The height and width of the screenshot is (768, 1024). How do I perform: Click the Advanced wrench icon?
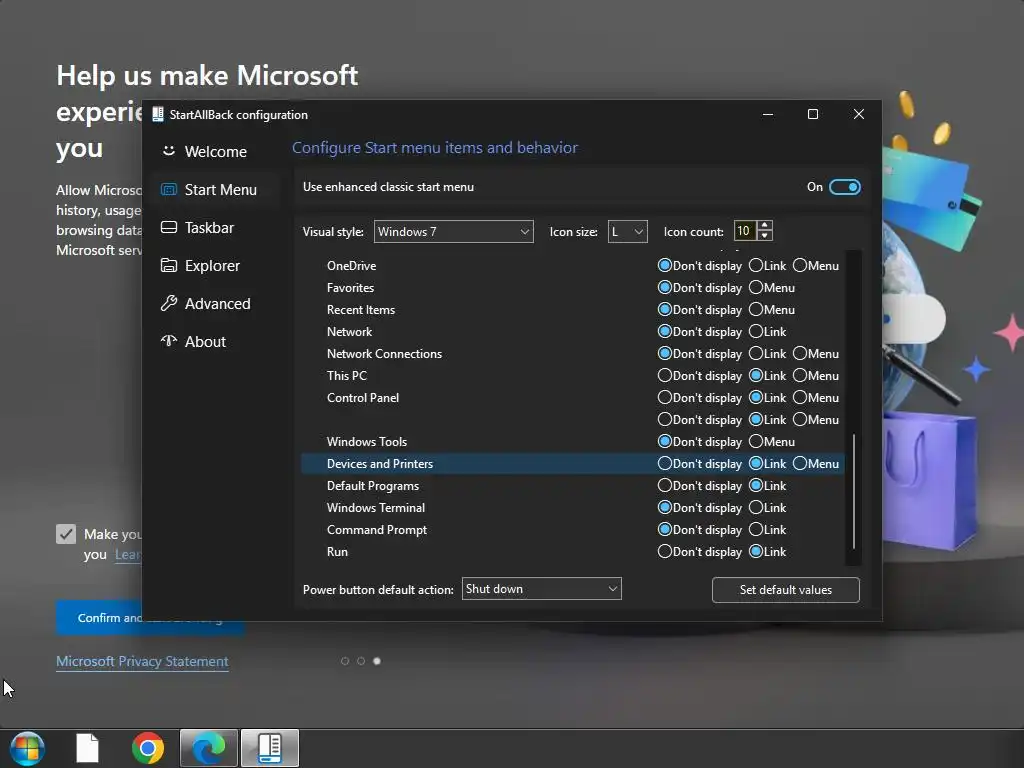tap(168, 303)
